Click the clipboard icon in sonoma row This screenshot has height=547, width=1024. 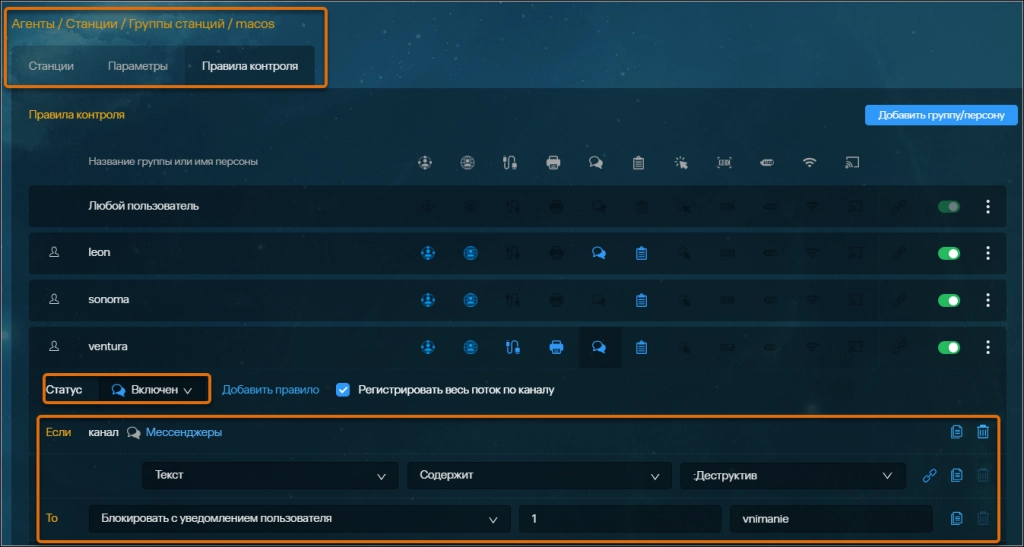click(x=640, y=300)
